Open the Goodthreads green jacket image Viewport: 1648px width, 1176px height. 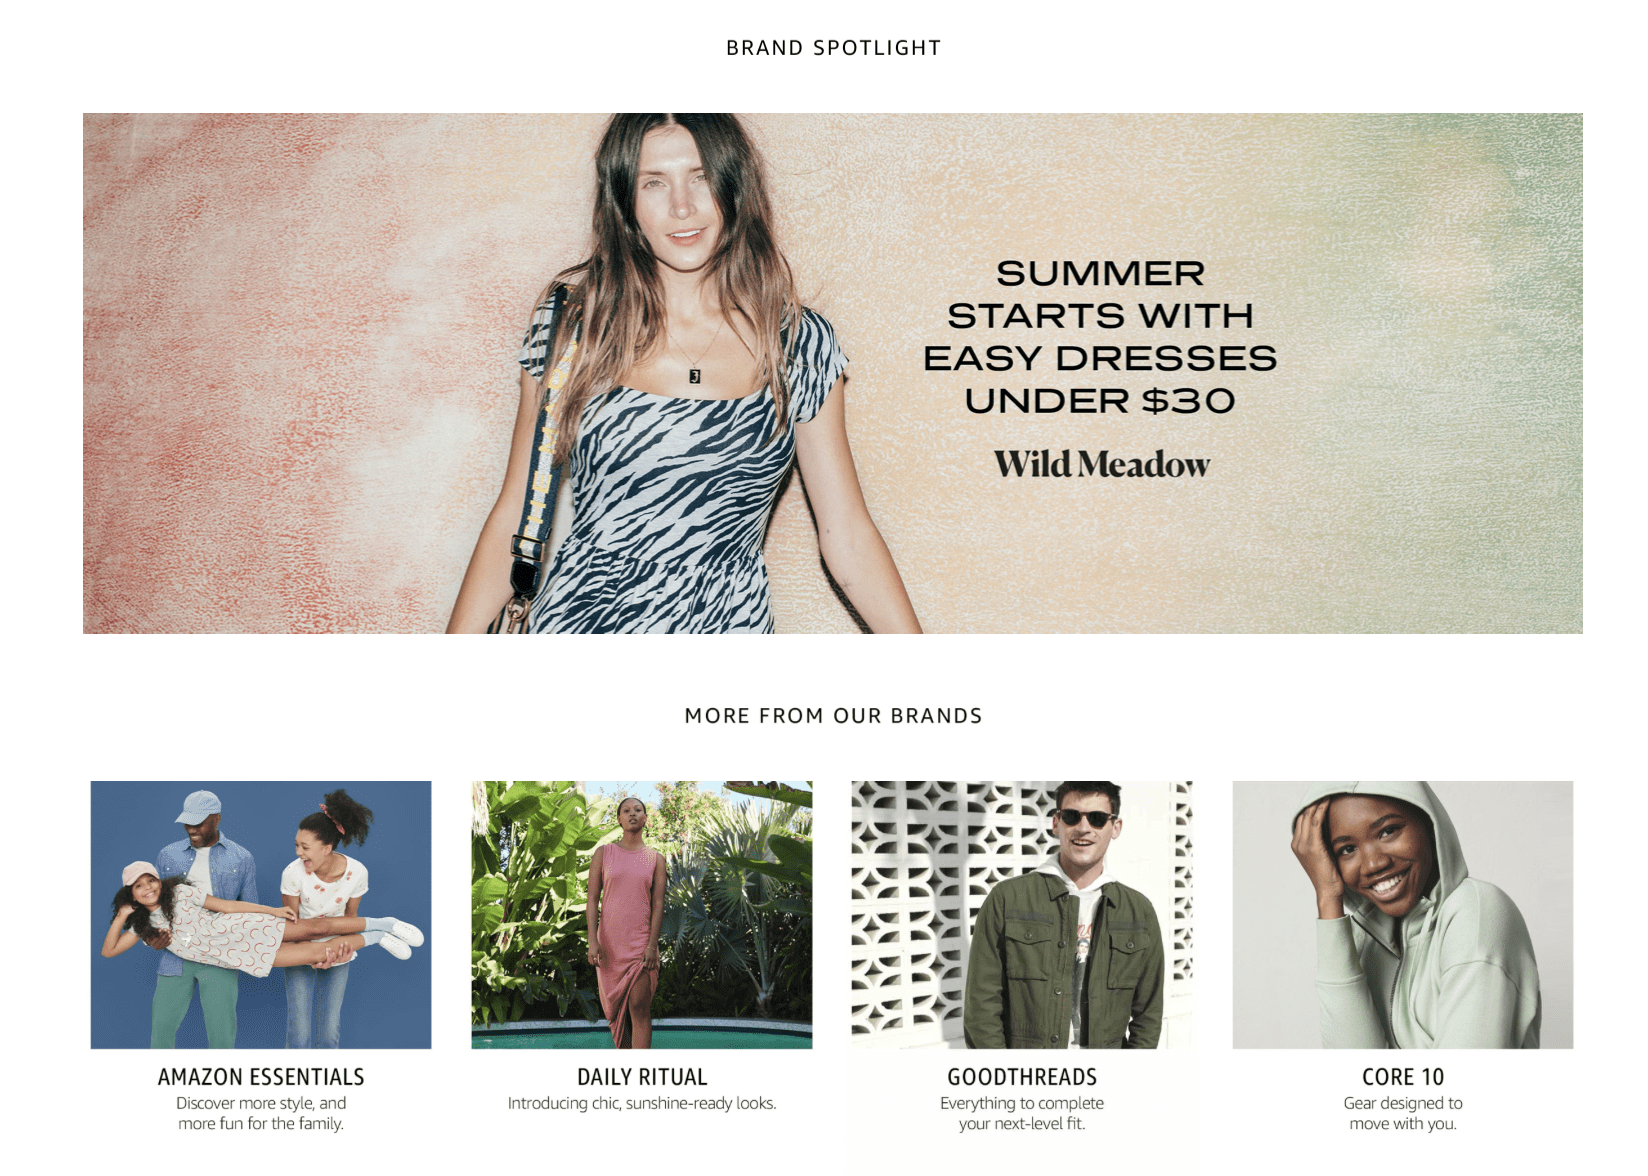click(1022, 915)
